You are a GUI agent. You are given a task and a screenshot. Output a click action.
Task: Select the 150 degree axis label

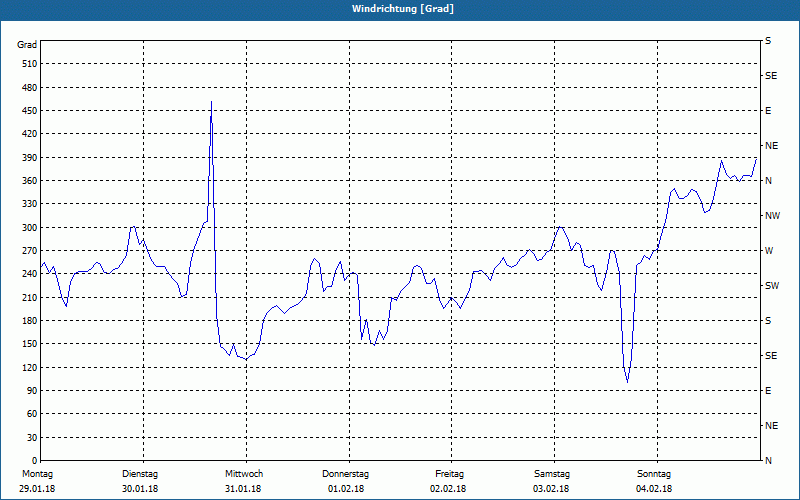coord(30,344)
